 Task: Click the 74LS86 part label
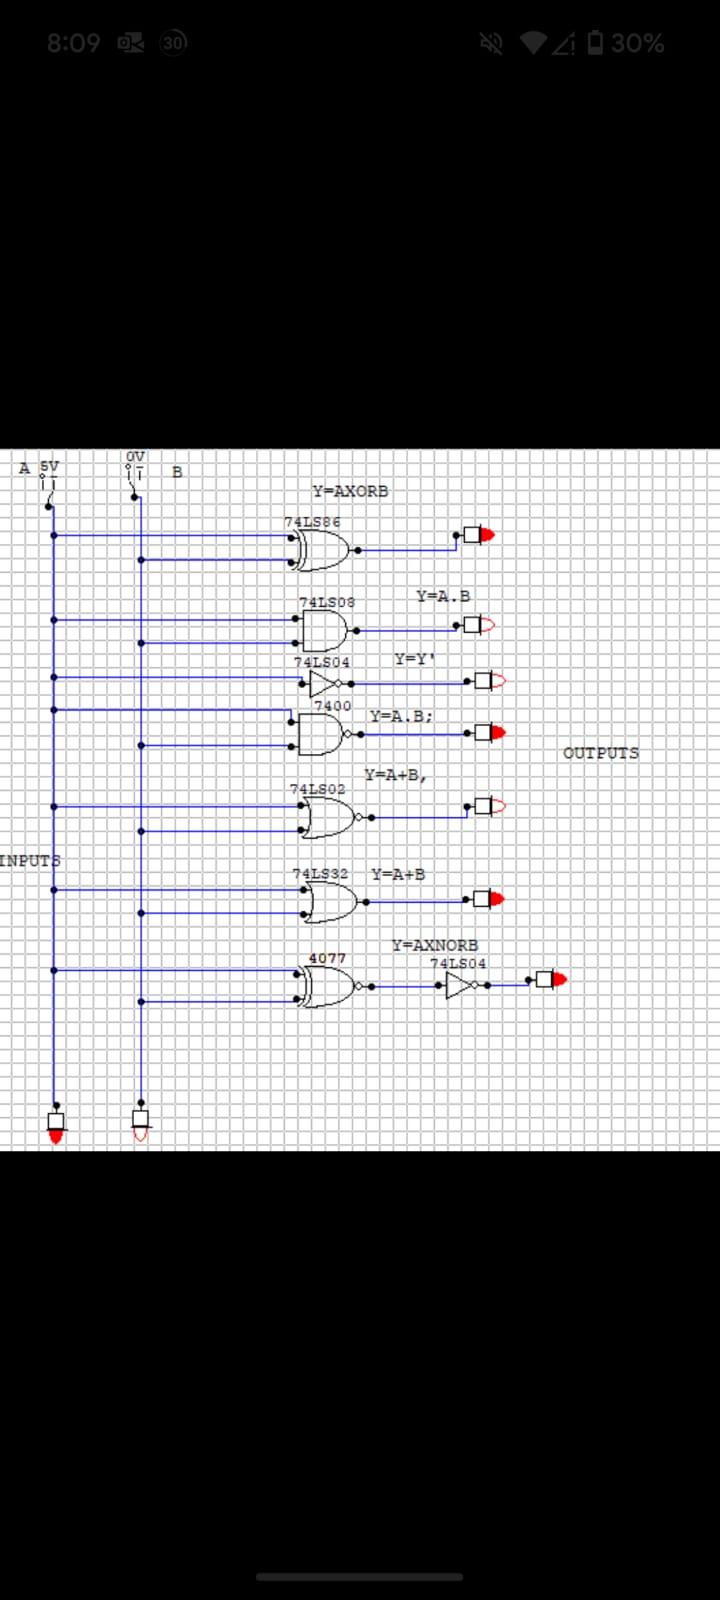312,522
